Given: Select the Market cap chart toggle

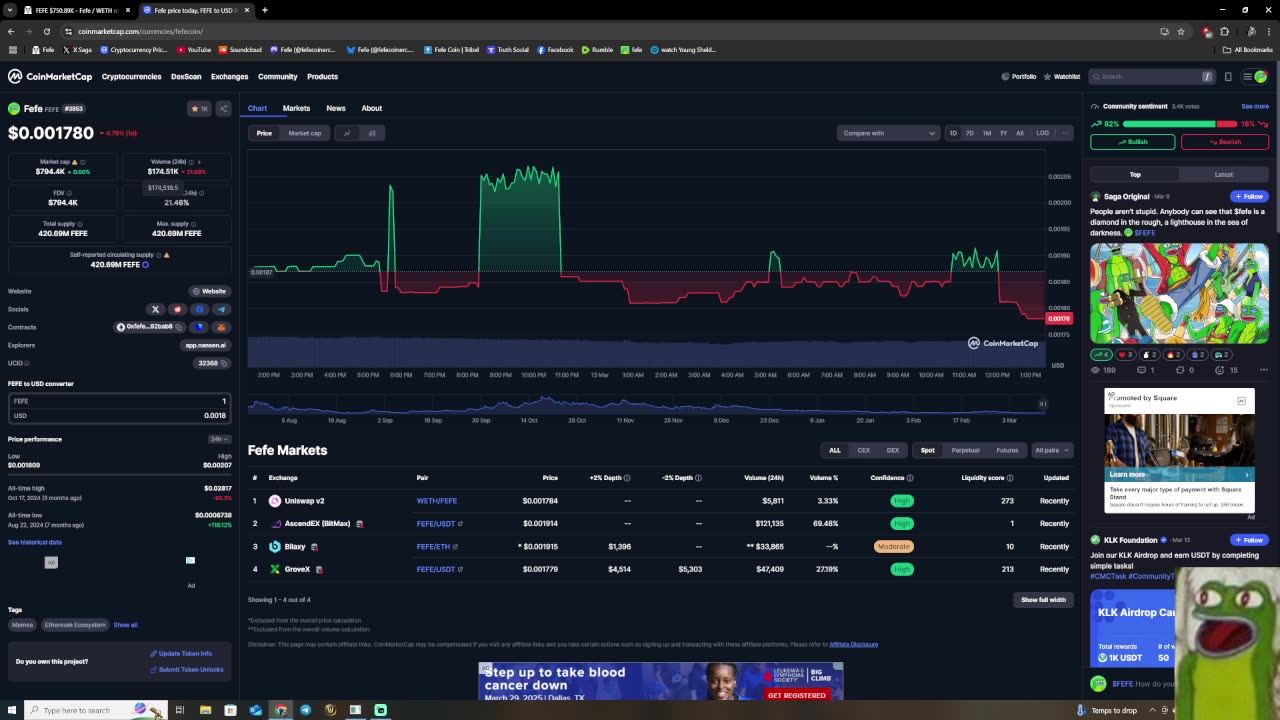Looking at the screenshot, I should tap(305, 133).
